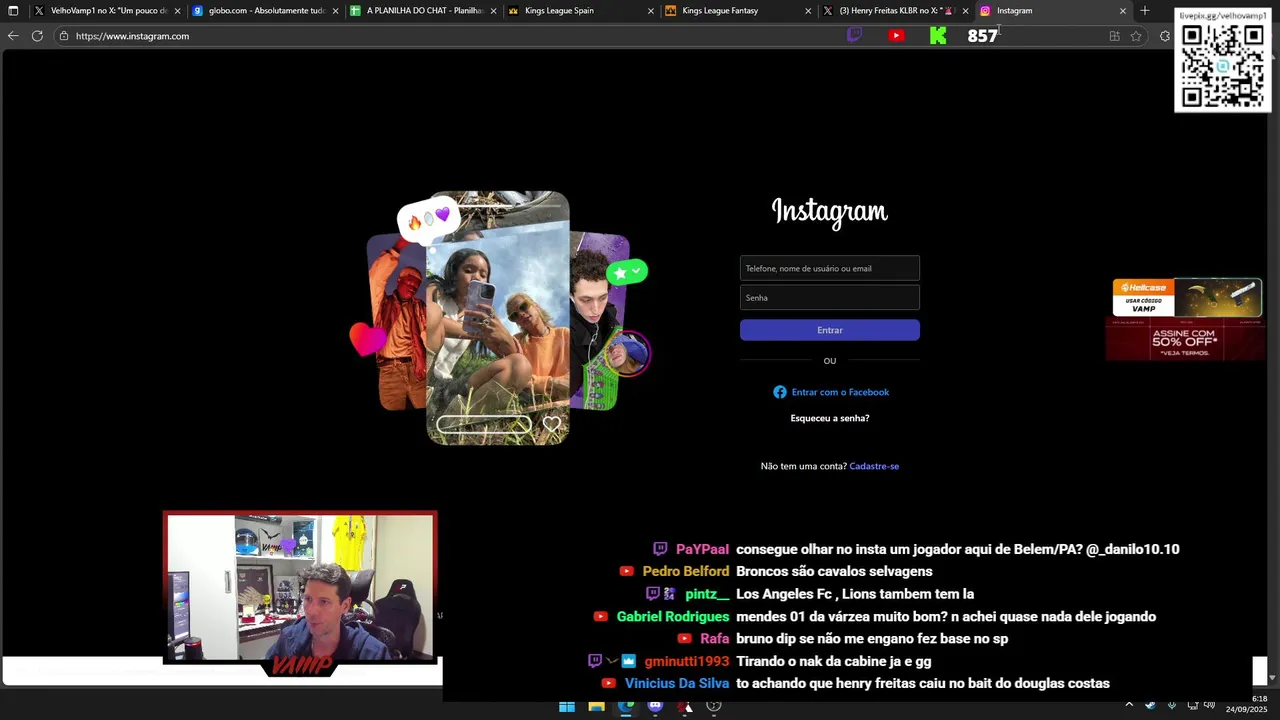The image size is (1280, 720).
Task: Click the Rafa chat username
Action: [x=715, y=639]
